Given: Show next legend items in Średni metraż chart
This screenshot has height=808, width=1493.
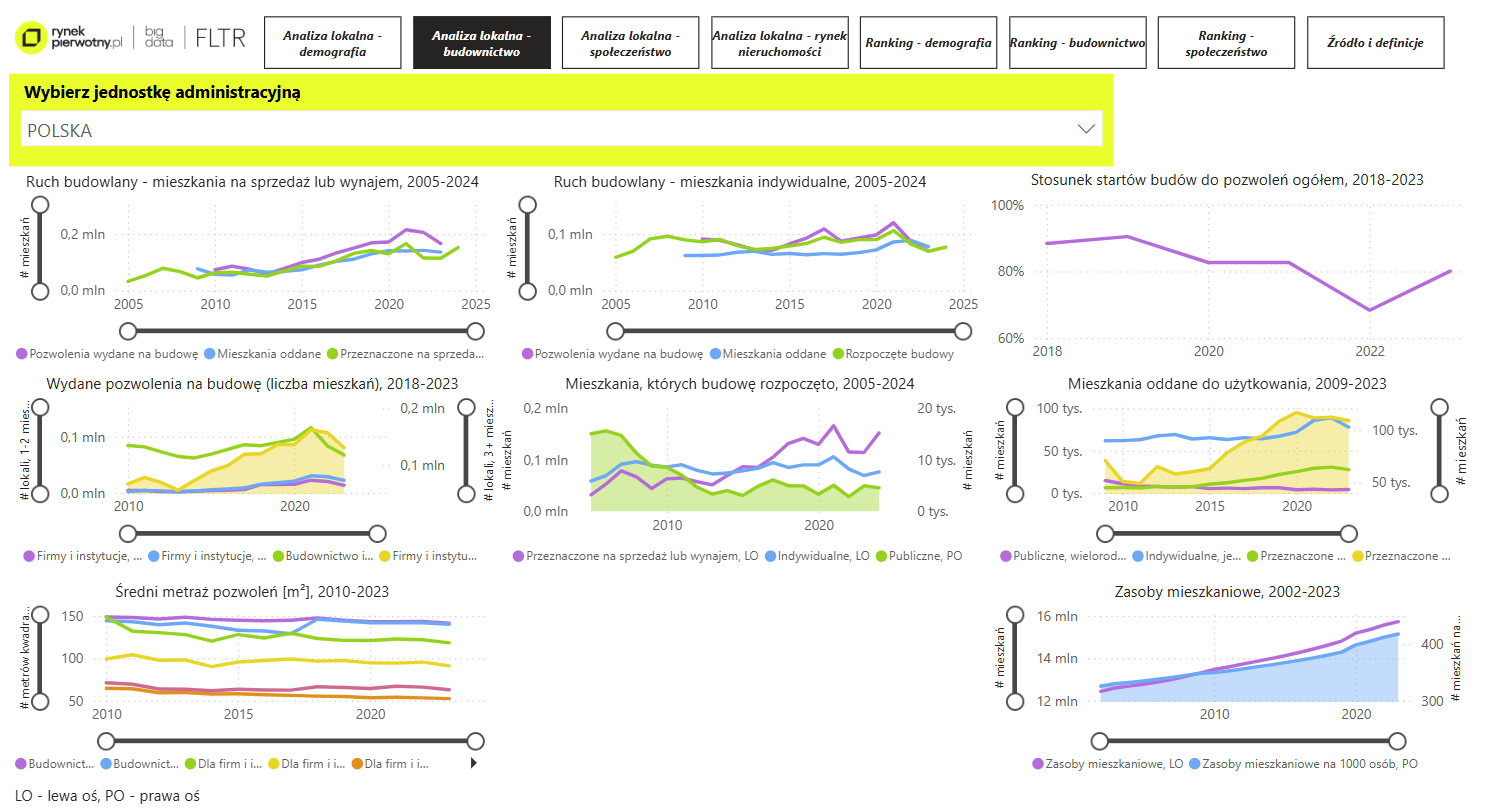Looking at the screenshot, I should [x=474, y=764].
